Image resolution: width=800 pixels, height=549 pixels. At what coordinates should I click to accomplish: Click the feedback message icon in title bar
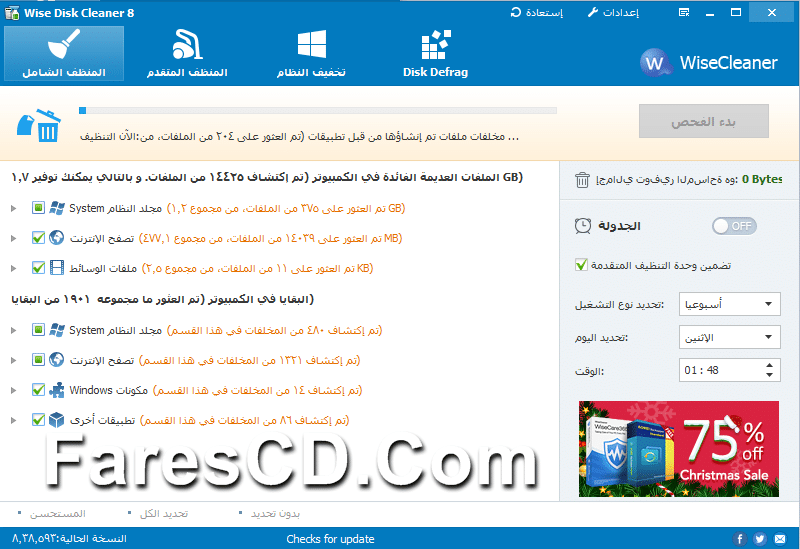pos(684,12)
